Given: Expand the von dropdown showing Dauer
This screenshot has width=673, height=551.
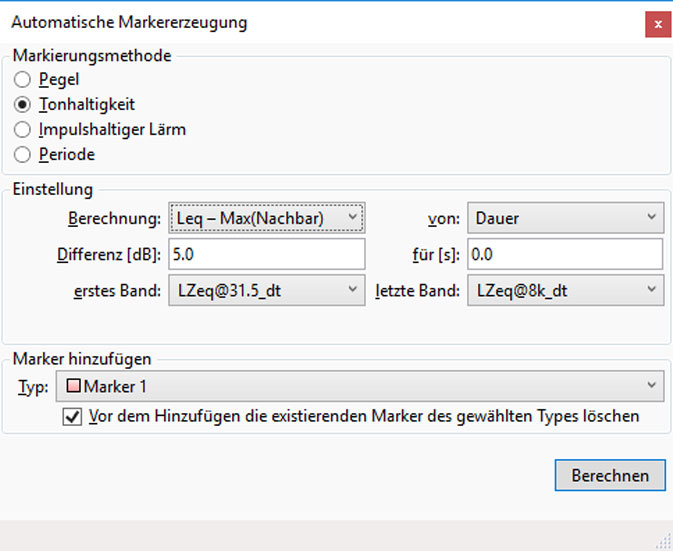Looking at the screenshot, I should tap(564, 217).
